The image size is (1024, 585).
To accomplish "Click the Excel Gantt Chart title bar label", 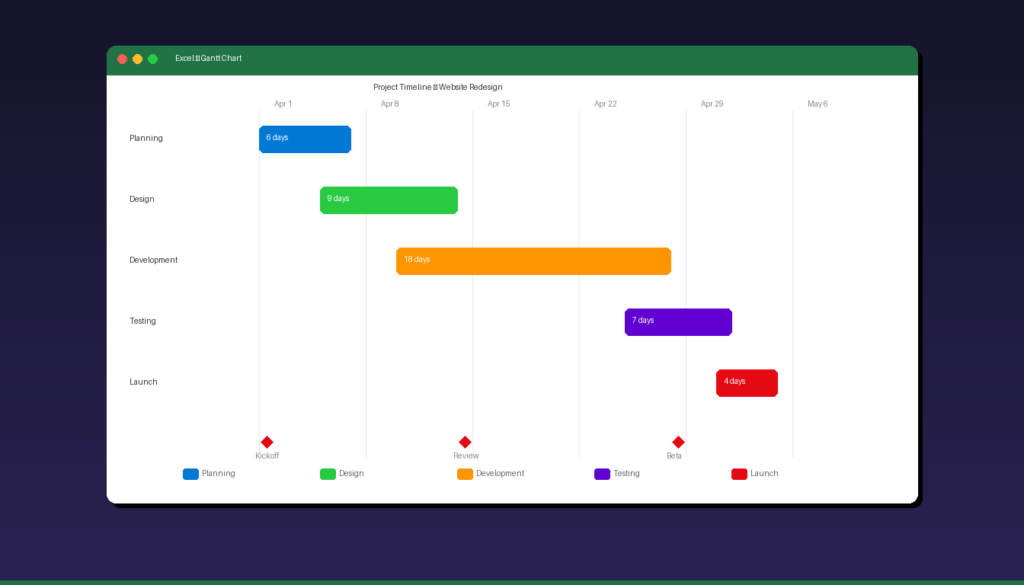I will click(208, 58).
